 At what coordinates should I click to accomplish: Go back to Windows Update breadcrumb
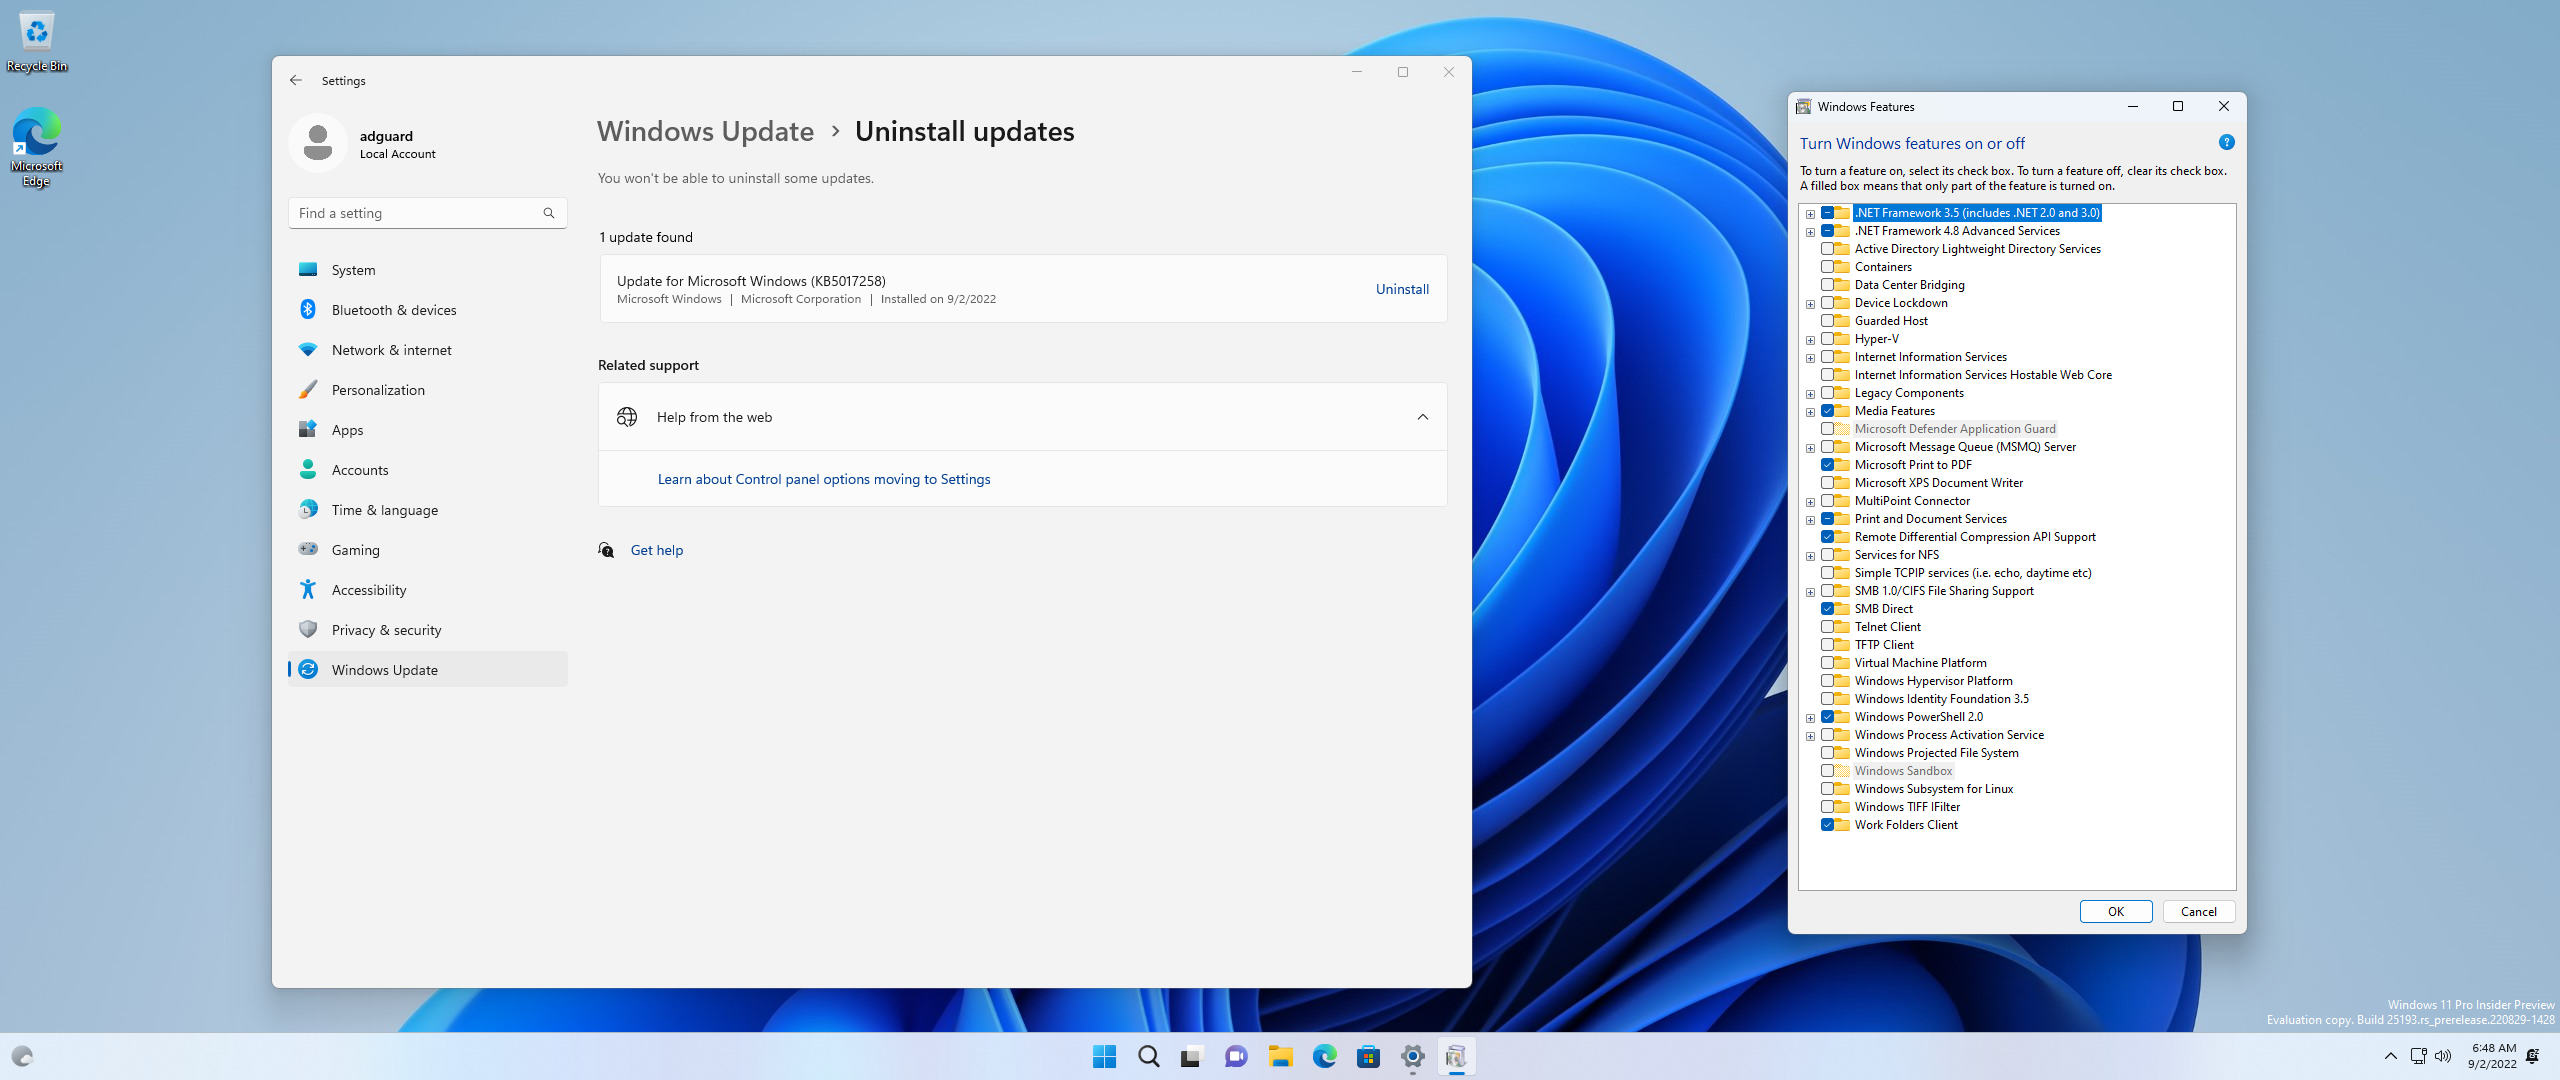pyautogui.click(x=705, y=131)
